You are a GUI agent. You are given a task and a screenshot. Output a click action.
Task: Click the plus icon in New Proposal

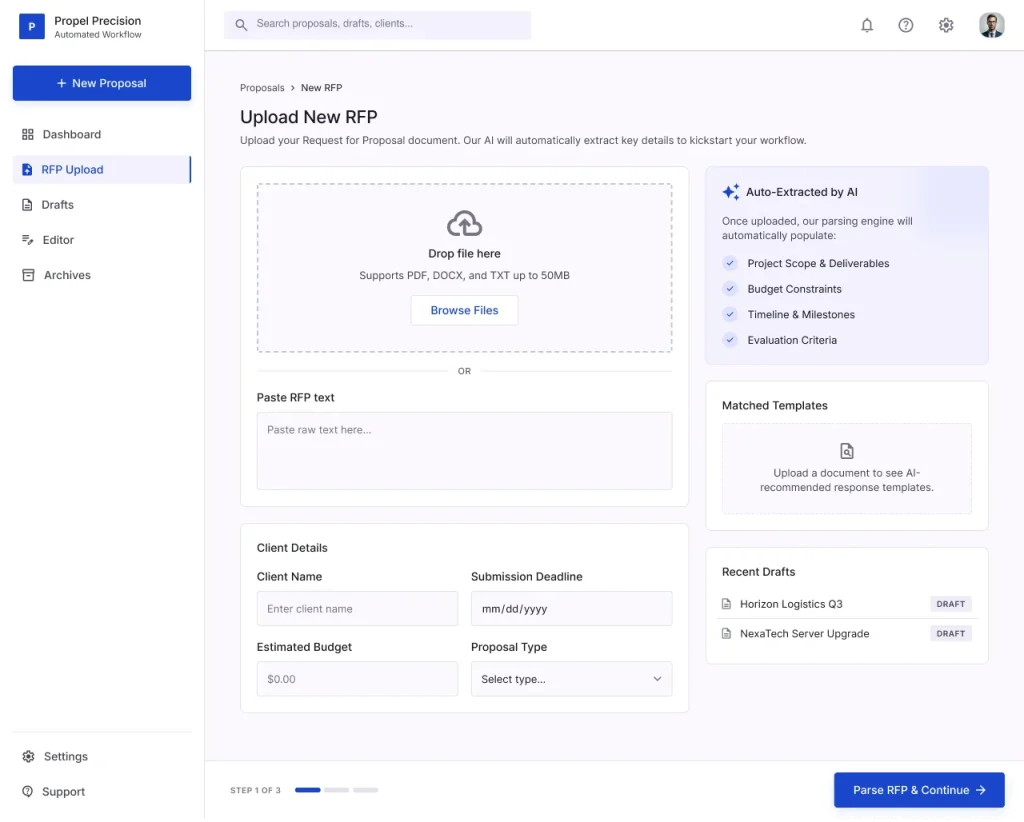pos(61,83)
